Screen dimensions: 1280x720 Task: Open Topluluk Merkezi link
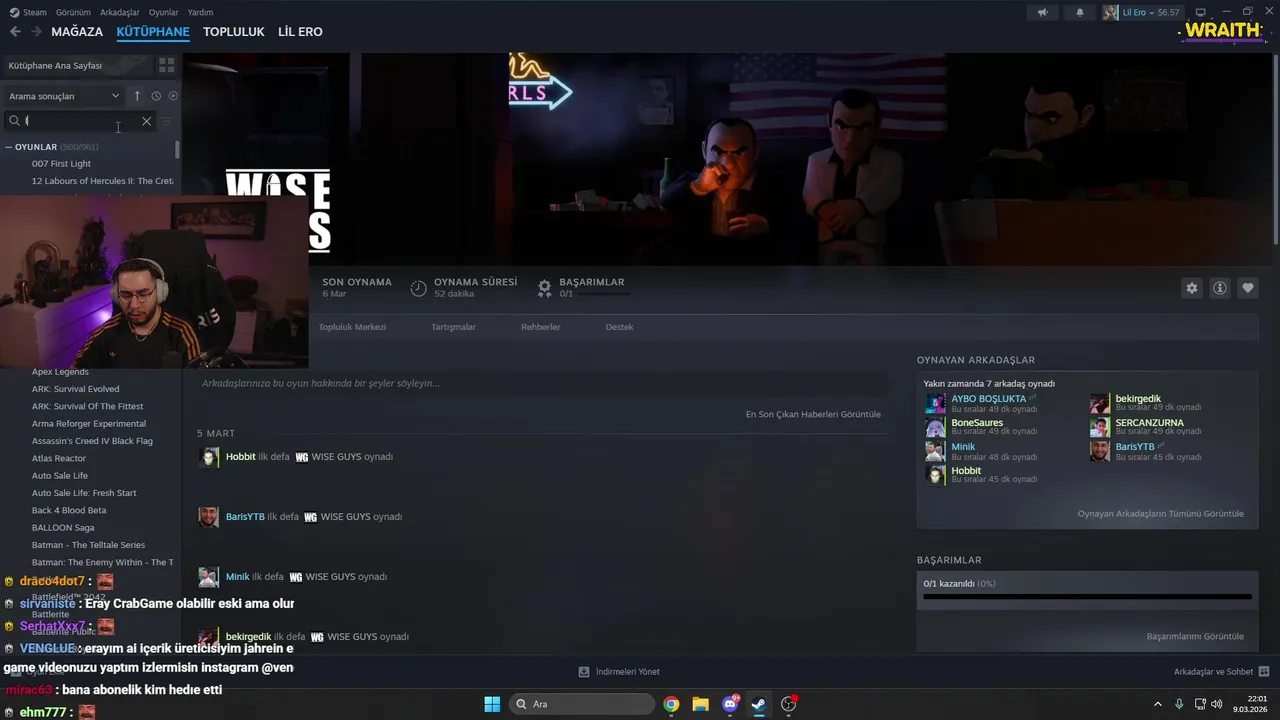(x=352, y=327)
